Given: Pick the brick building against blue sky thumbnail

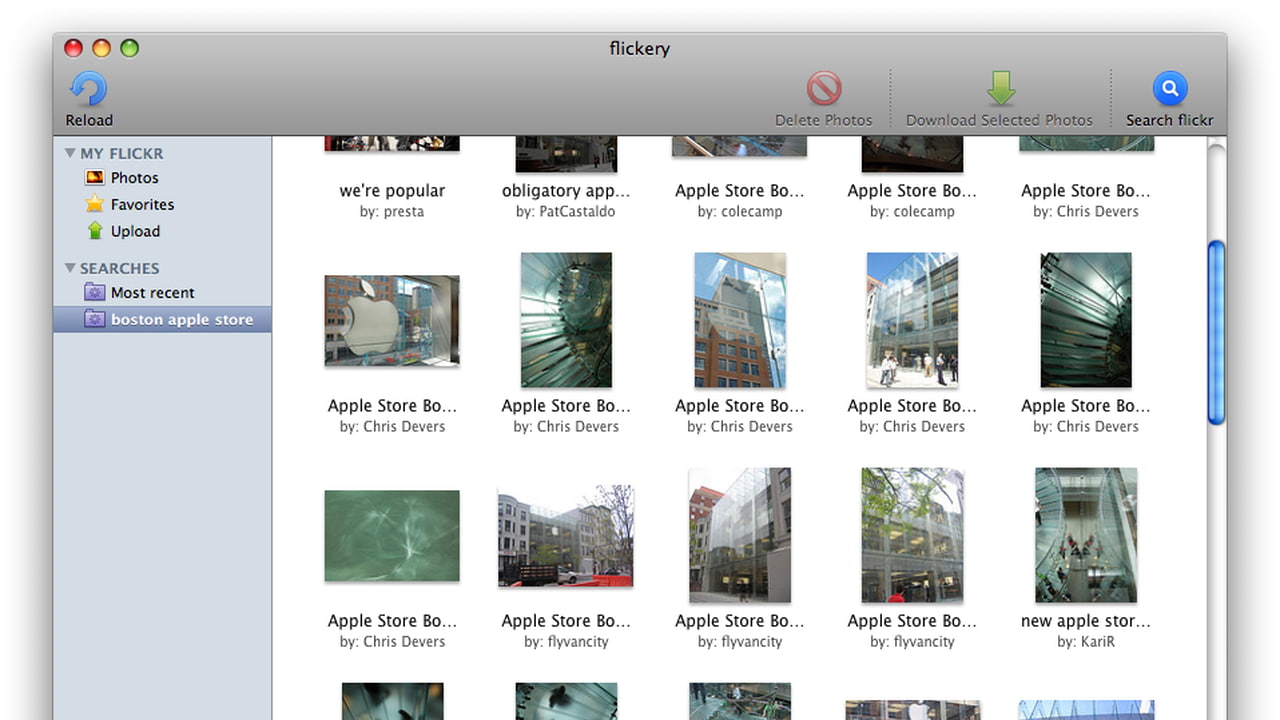Looking at the screenshot, I should (740, 320).
